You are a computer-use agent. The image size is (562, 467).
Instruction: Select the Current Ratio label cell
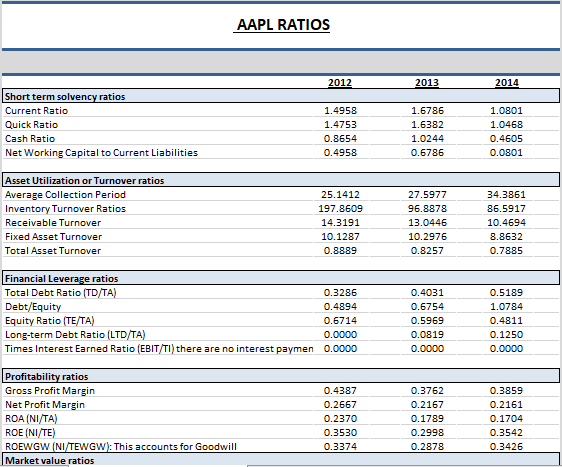tap(36, 111)
